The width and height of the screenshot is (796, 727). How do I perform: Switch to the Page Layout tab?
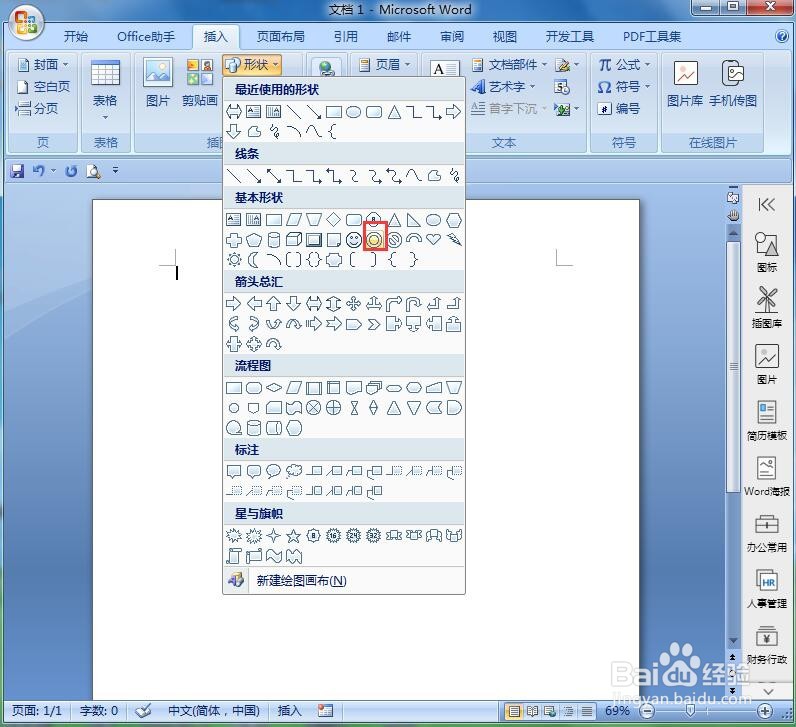[281, 37]
